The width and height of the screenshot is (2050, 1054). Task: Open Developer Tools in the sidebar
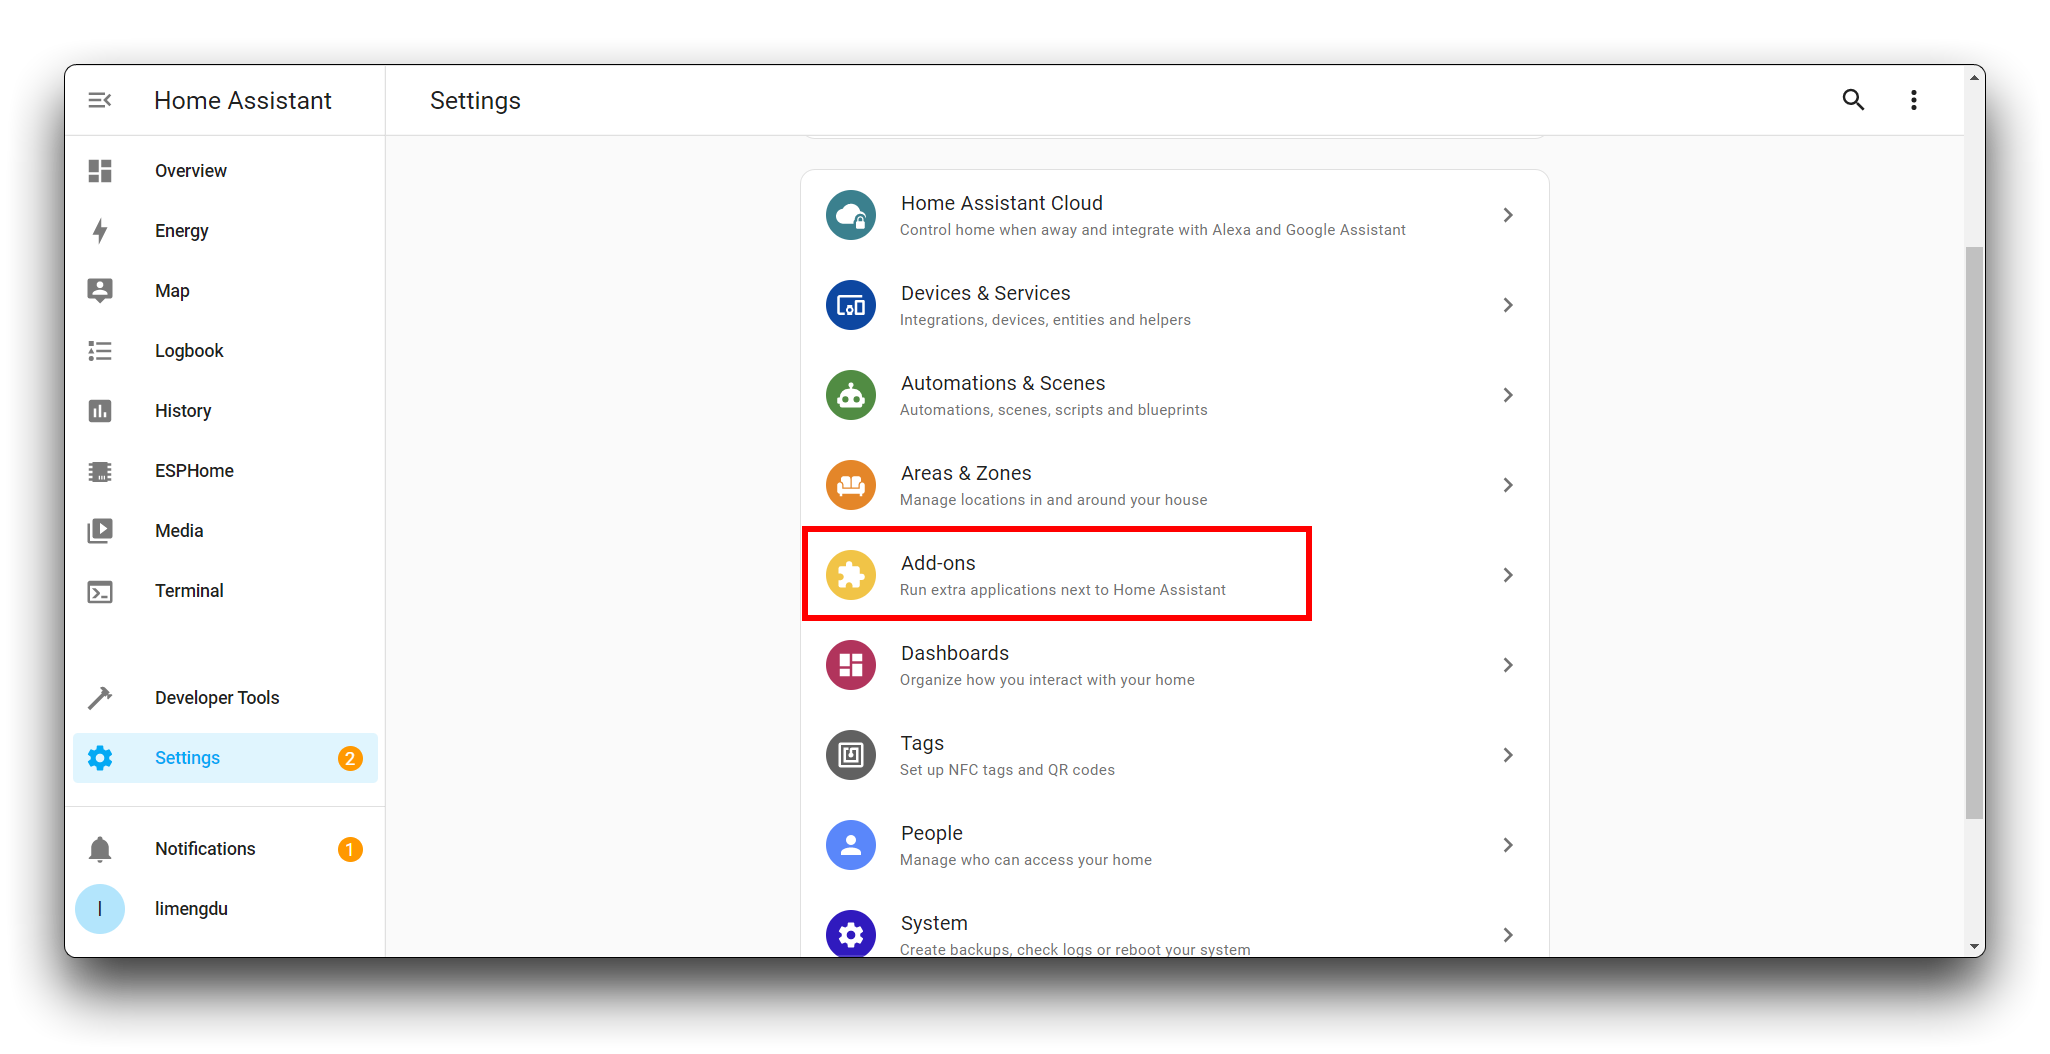[x=225, y=698]
